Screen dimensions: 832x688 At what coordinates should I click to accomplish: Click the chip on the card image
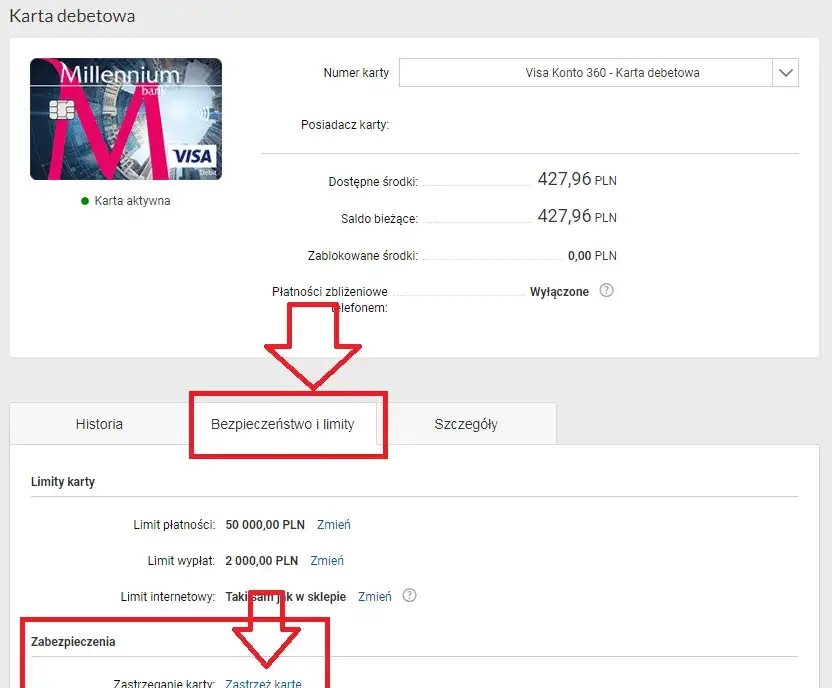coord(61,107)
